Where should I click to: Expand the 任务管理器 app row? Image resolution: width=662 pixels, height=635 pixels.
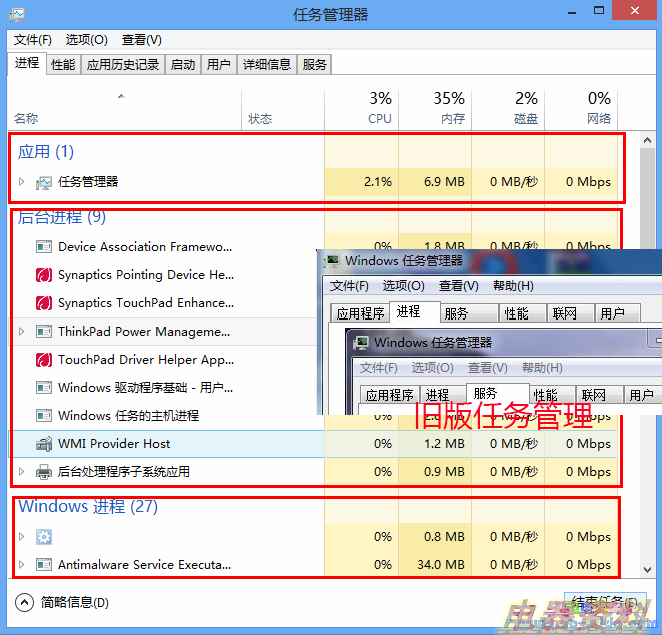(22, 182)
